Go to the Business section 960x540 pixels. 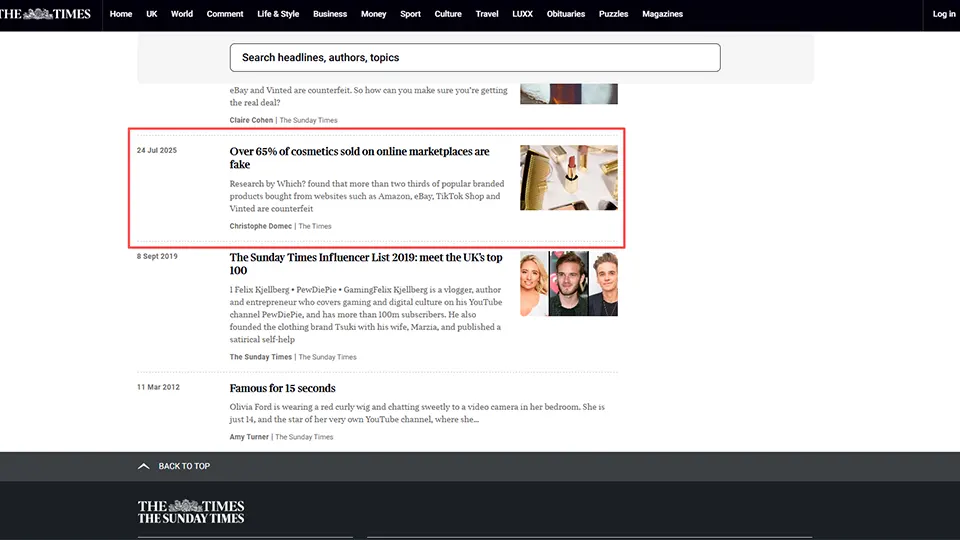[x=330, y=13]
